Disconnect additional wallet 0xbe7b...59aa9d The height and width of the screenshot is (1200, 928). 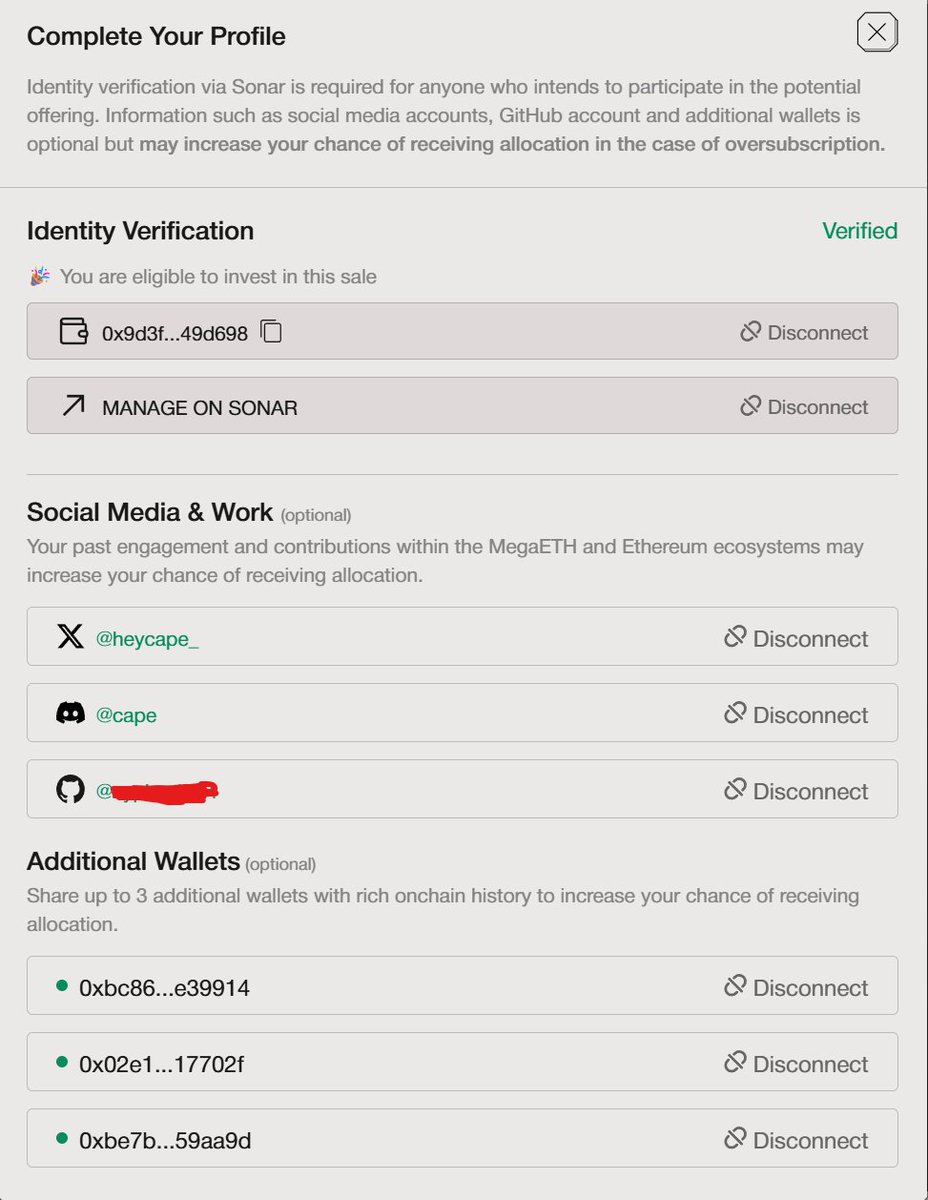tap(796, 1140)
